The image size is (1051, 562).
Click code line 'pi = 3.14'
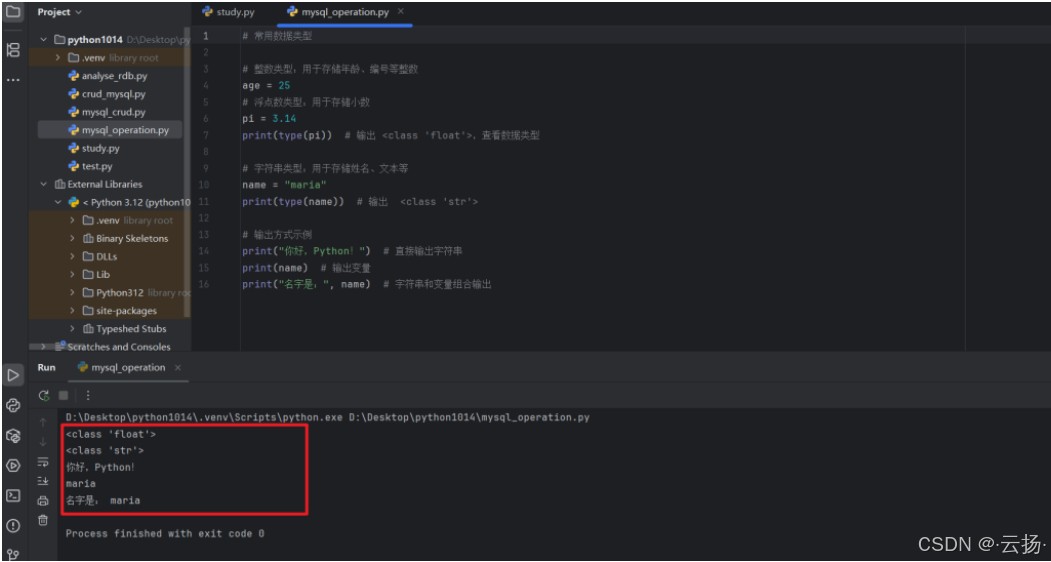click(x=269, y=119)
